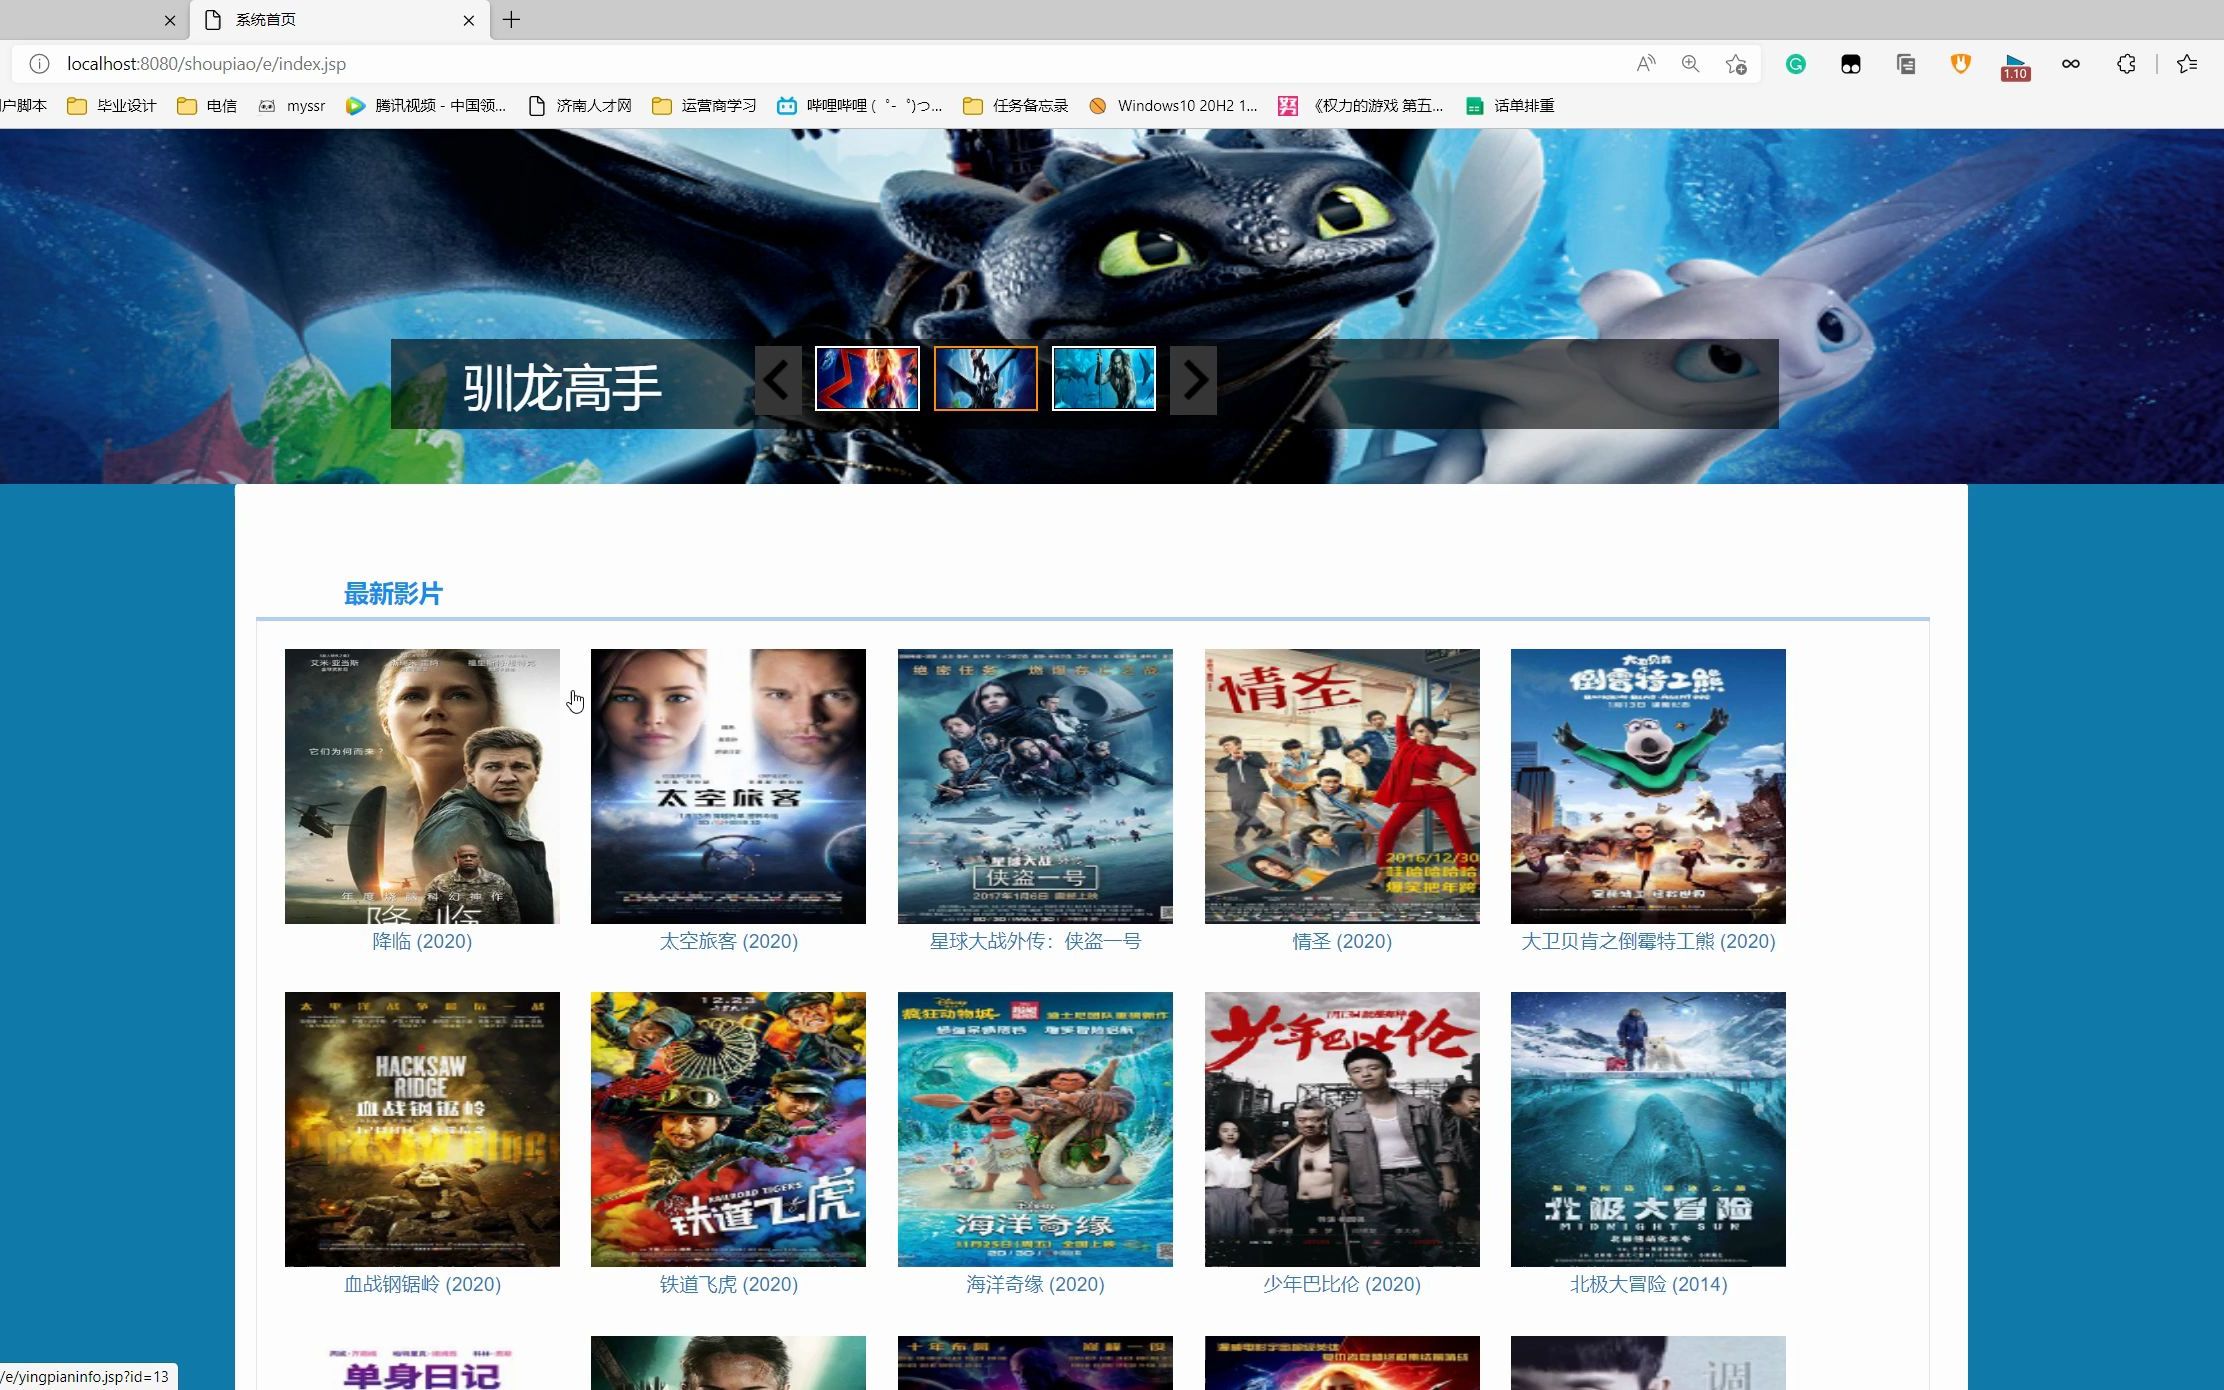Open the 任务备忘录 bookmark folder
Image resolution: width=2224 pixels, height=1390 pixels.
[x=1016, y=106]
